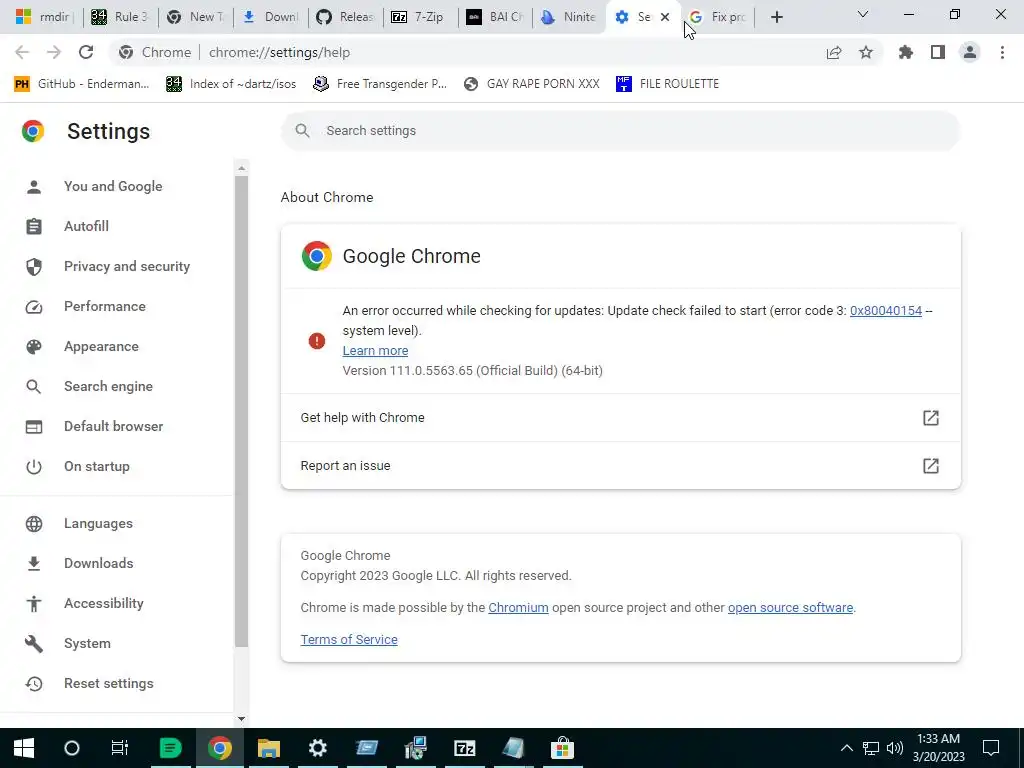This screenshot has width=1024, height=768.
Task: Switch to the 7-Zip tab
Action: 421,17
